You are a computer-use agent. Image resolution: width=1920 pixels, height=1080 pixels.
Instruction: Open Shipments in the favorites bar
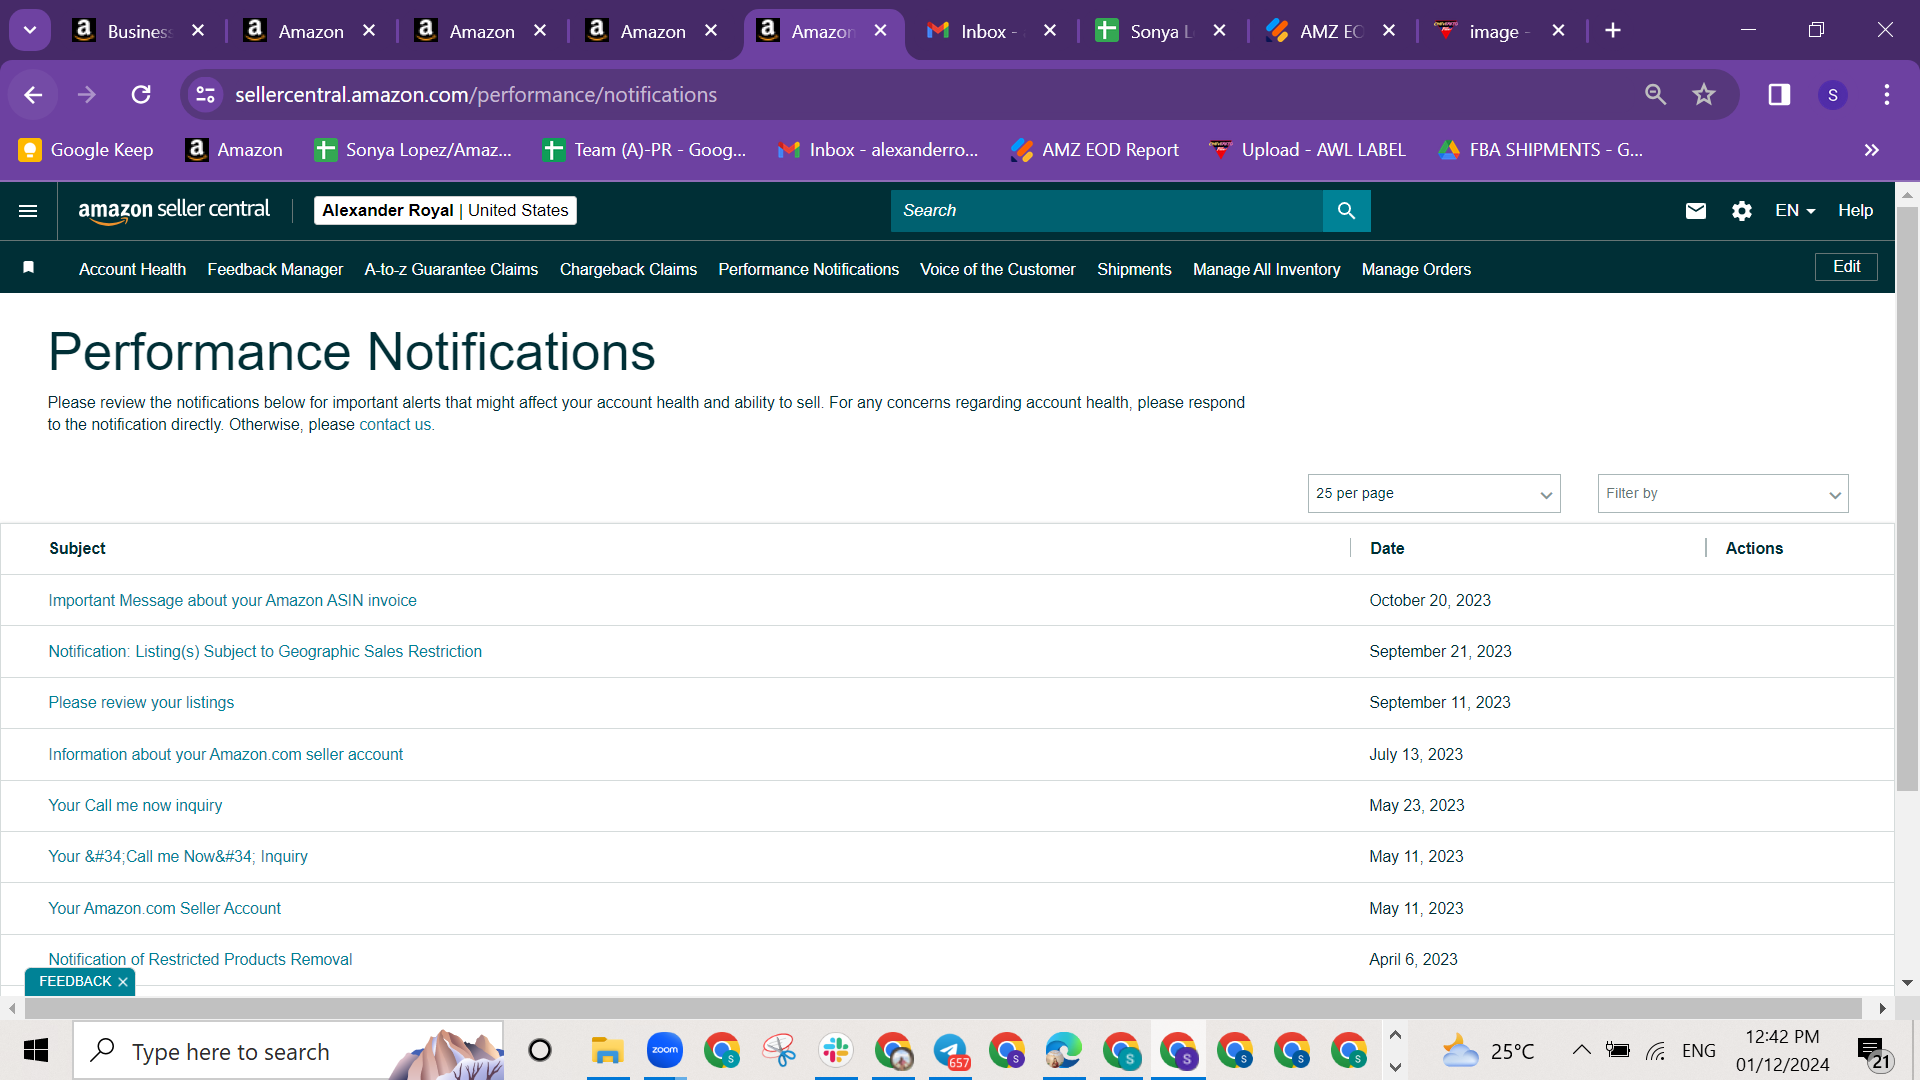click(x=1134, y=270)
